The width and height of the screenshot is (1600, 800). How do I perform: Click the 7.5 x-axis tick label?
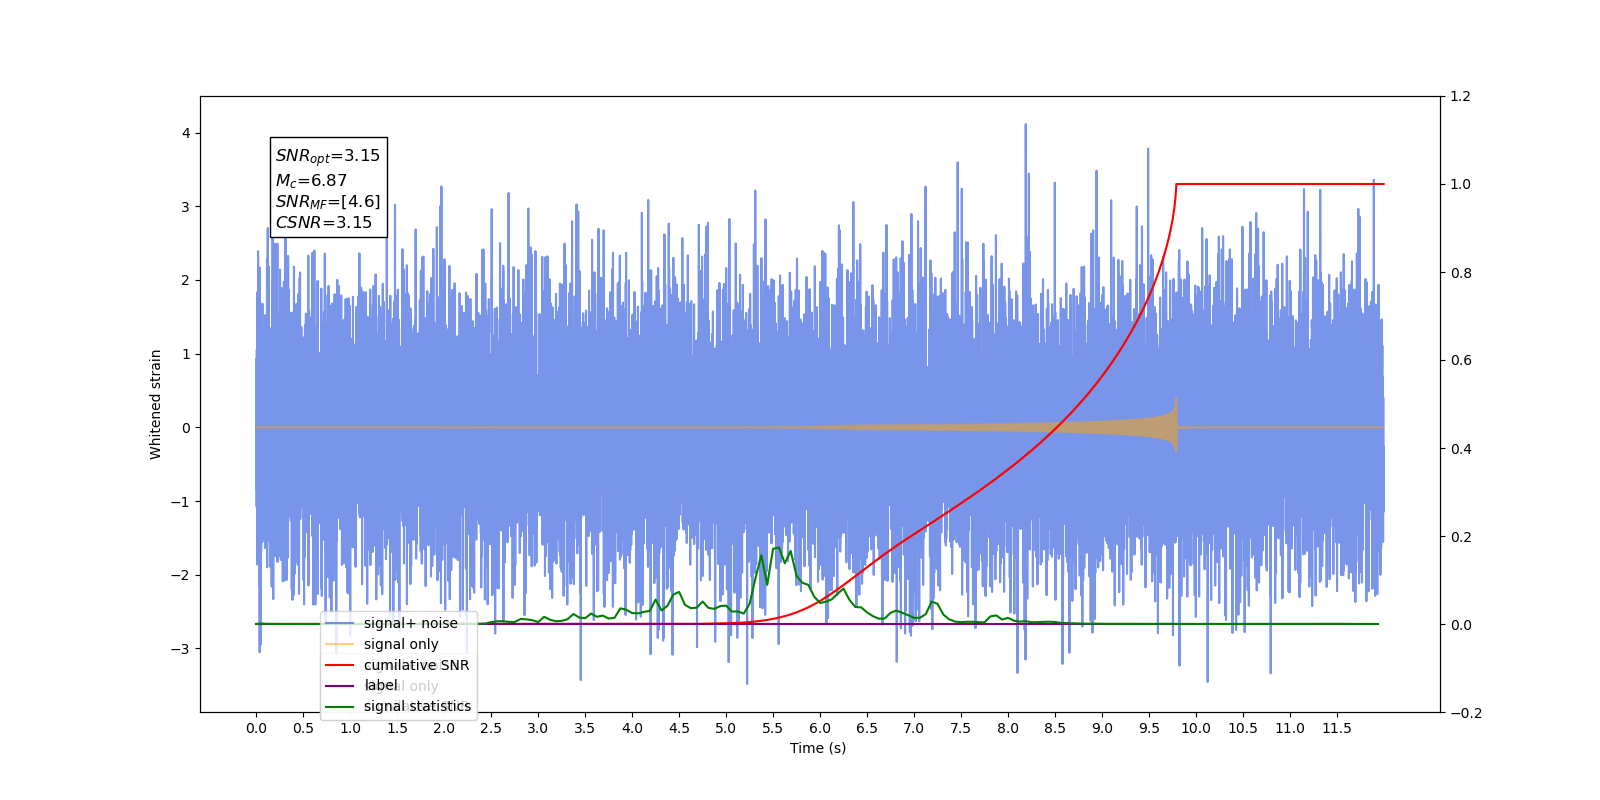pyautogui.click(x=961, y=728)
